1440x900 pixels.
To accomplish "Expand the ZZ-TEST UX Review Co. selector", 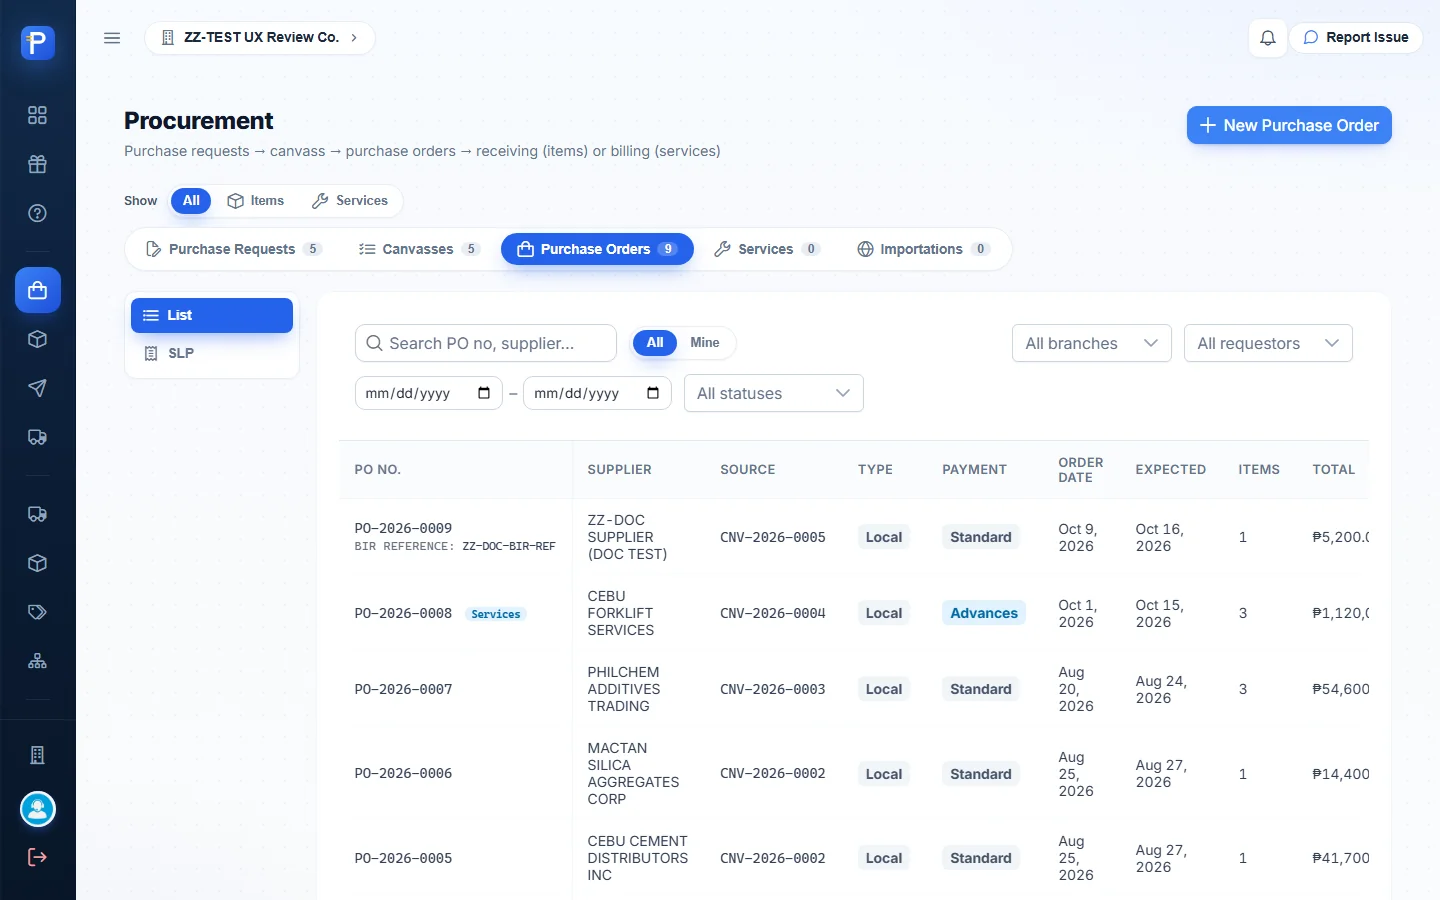I will pyautogui.click(x=260, y=38).
